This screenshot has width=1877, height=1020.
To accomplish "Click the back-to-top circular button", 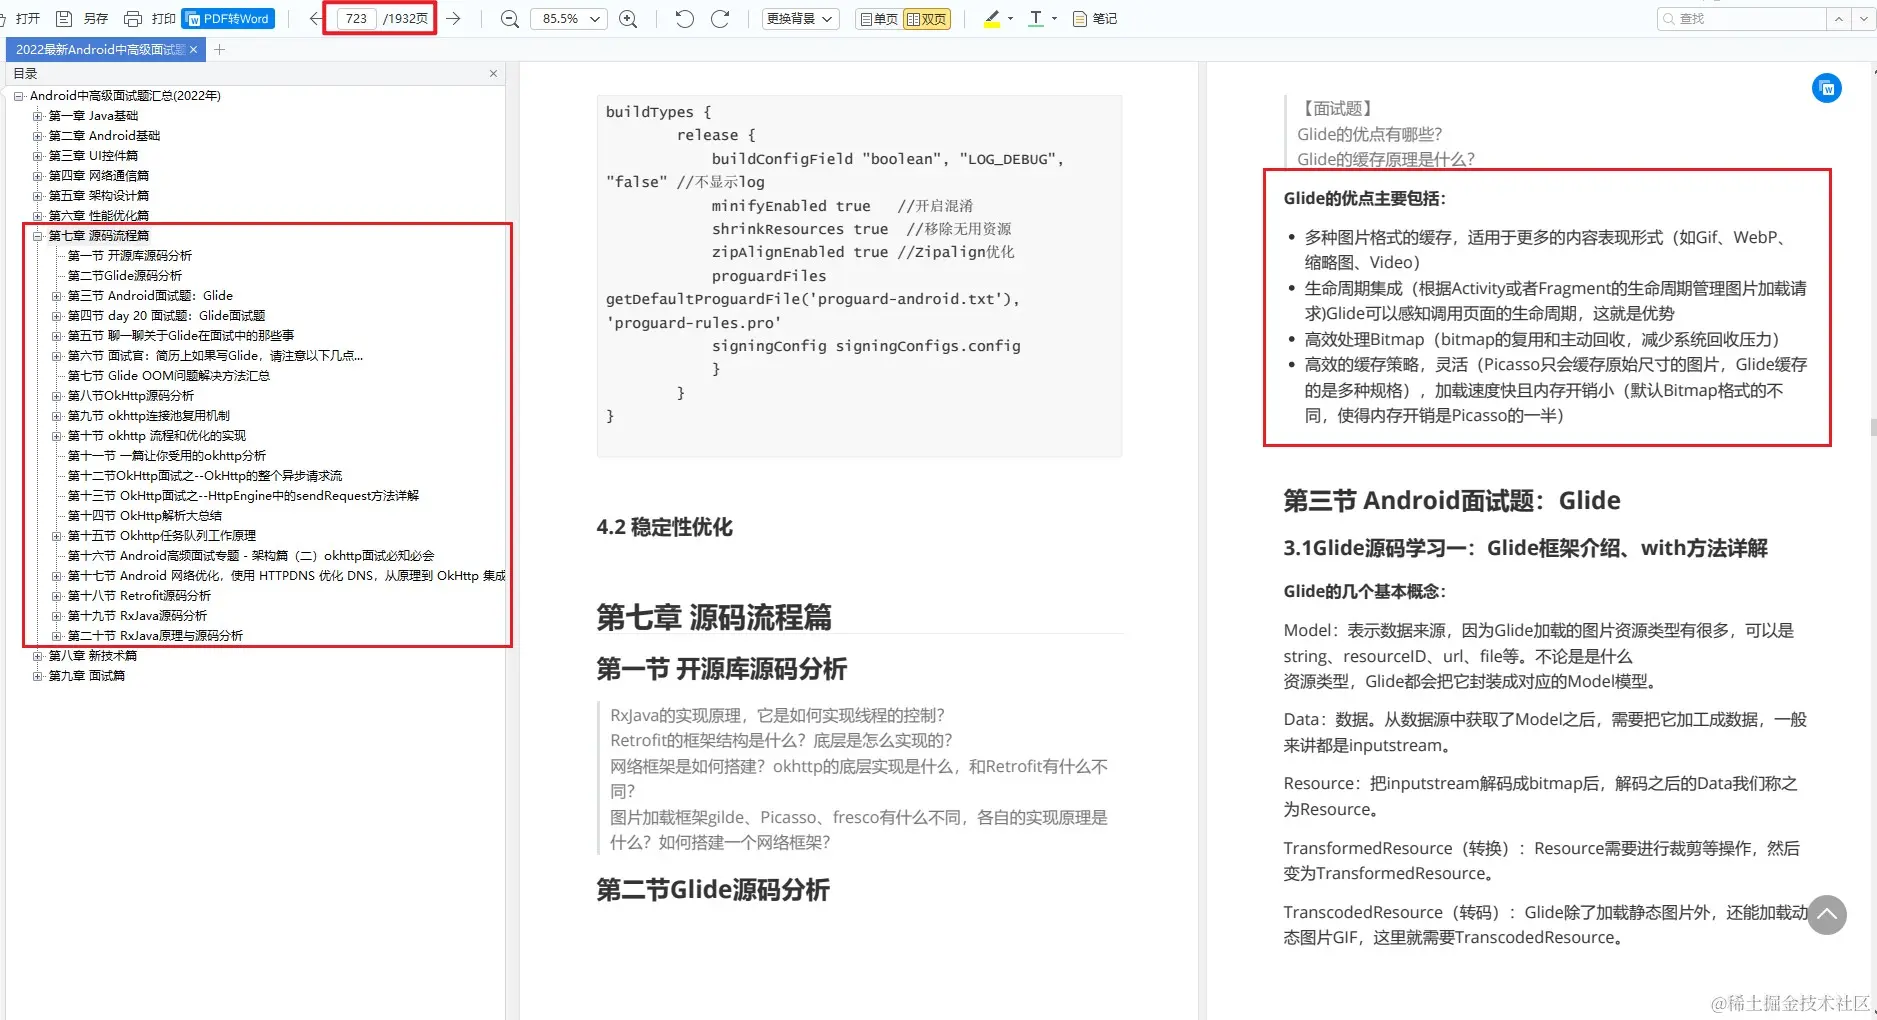I will click(1827, 915).
